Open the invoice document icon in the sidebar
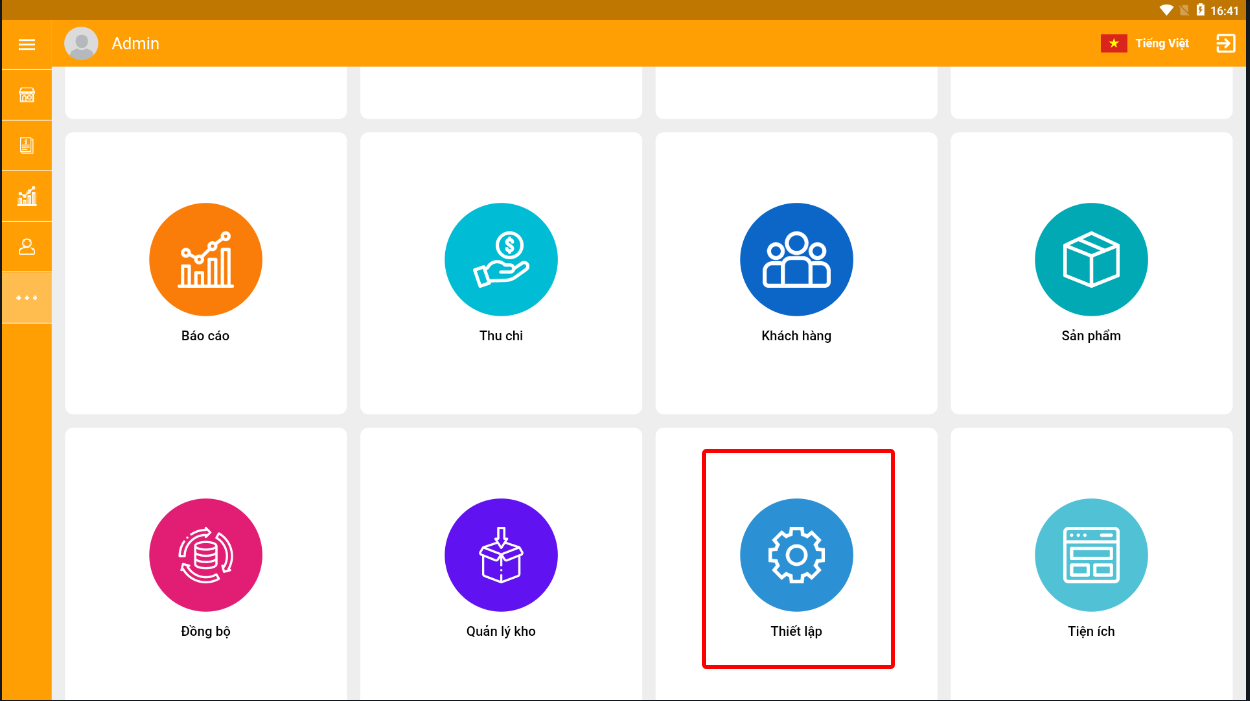The height and width of the screenshot is (701, 1250). point(27,146)
